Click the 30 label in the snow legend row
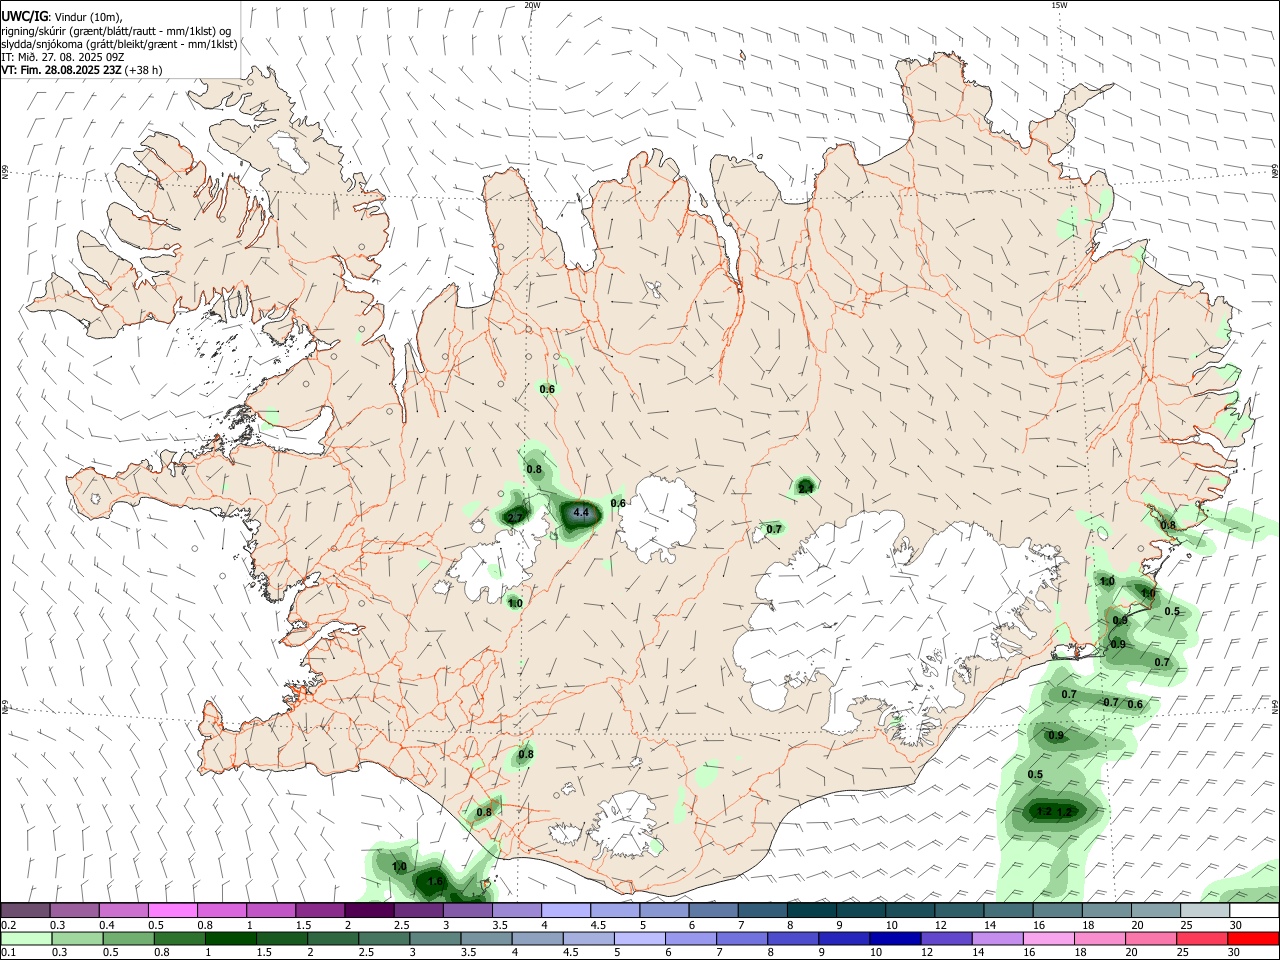Viewport: 1280px width, 960px height. 1235,925
